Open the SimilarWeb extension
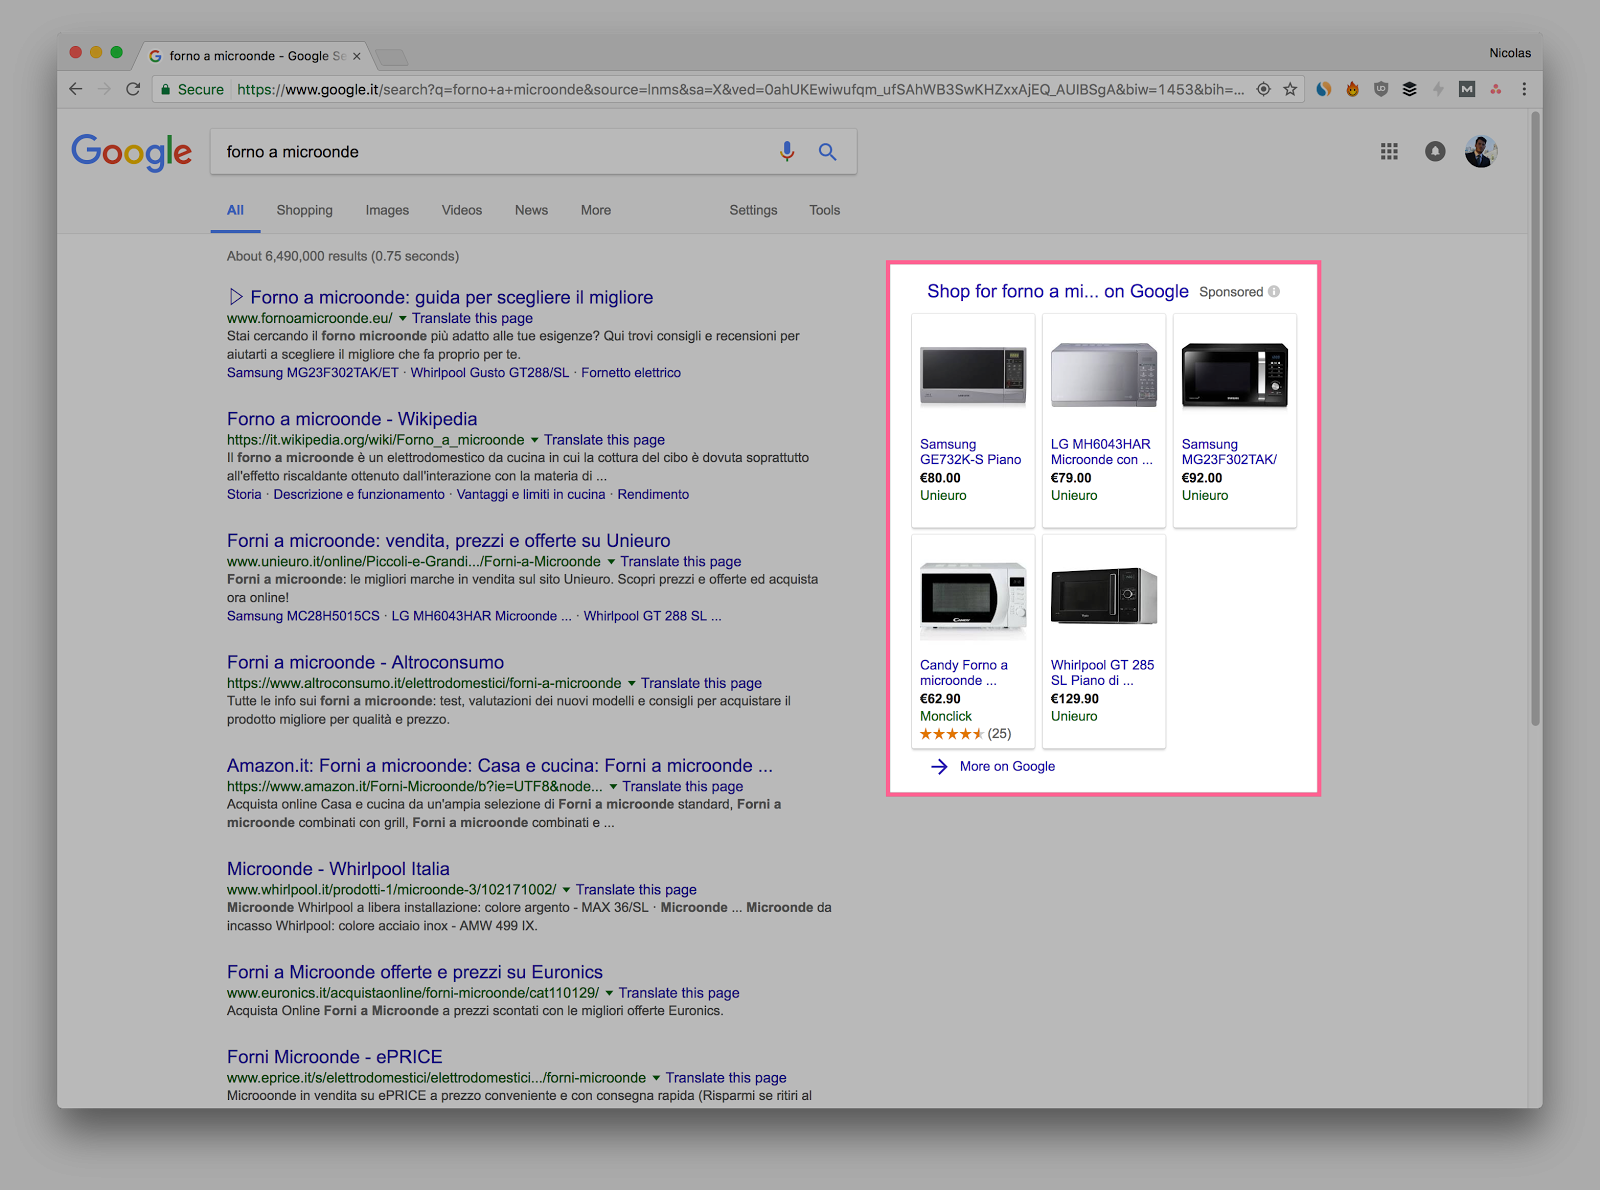The width and height of the screenshot is (1600, 1190). pyautogui.click(x=1324, y=89)
